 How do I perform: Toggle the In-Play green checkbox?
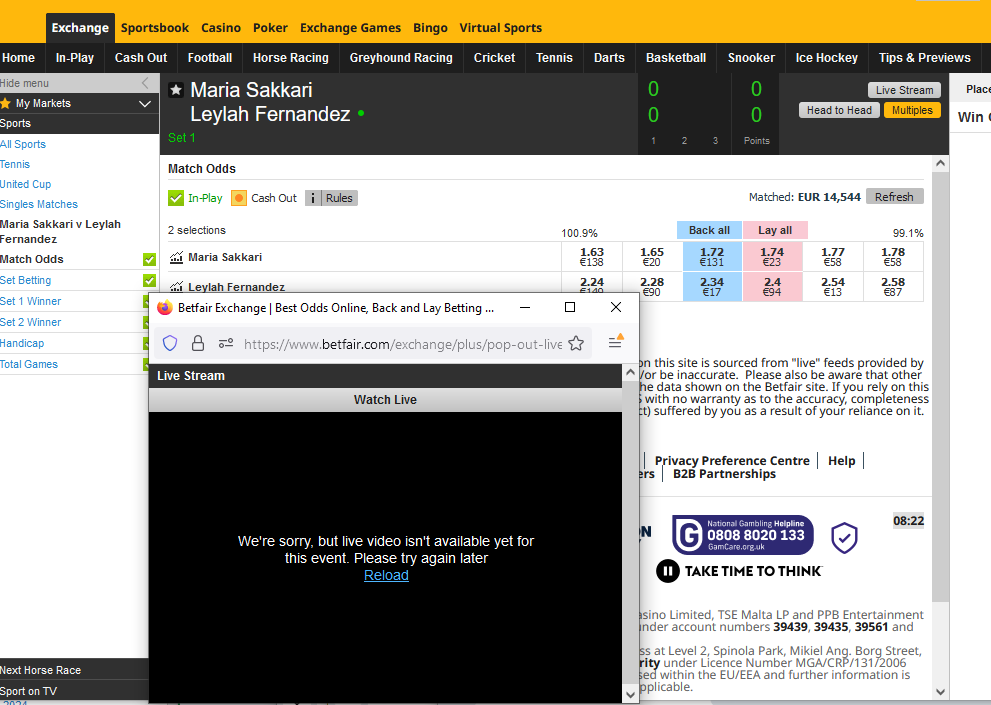click(x=176, y=198)
